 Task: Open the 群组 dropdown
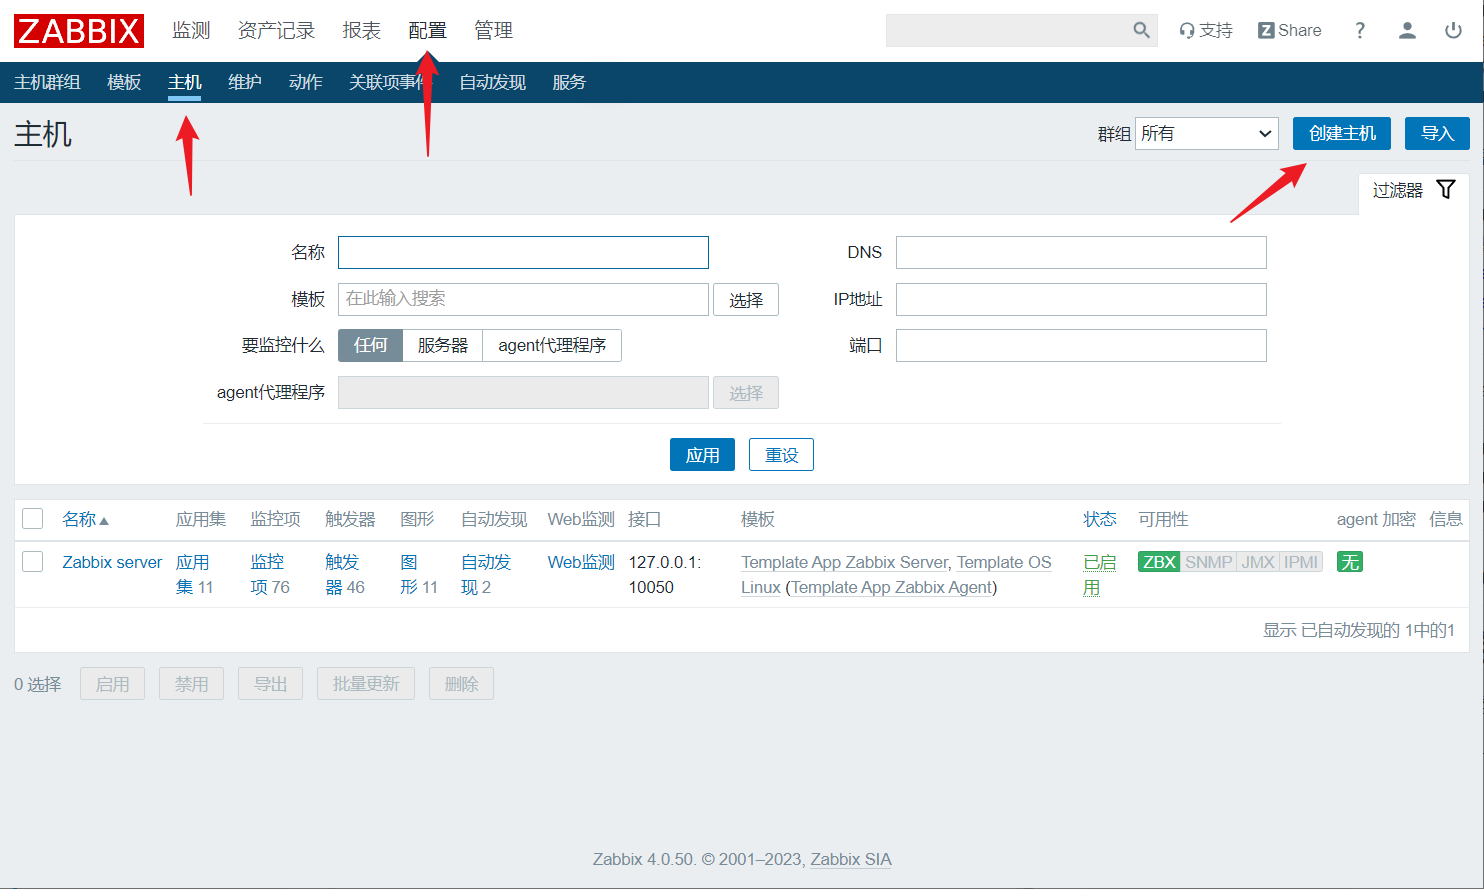(1206, 133)
